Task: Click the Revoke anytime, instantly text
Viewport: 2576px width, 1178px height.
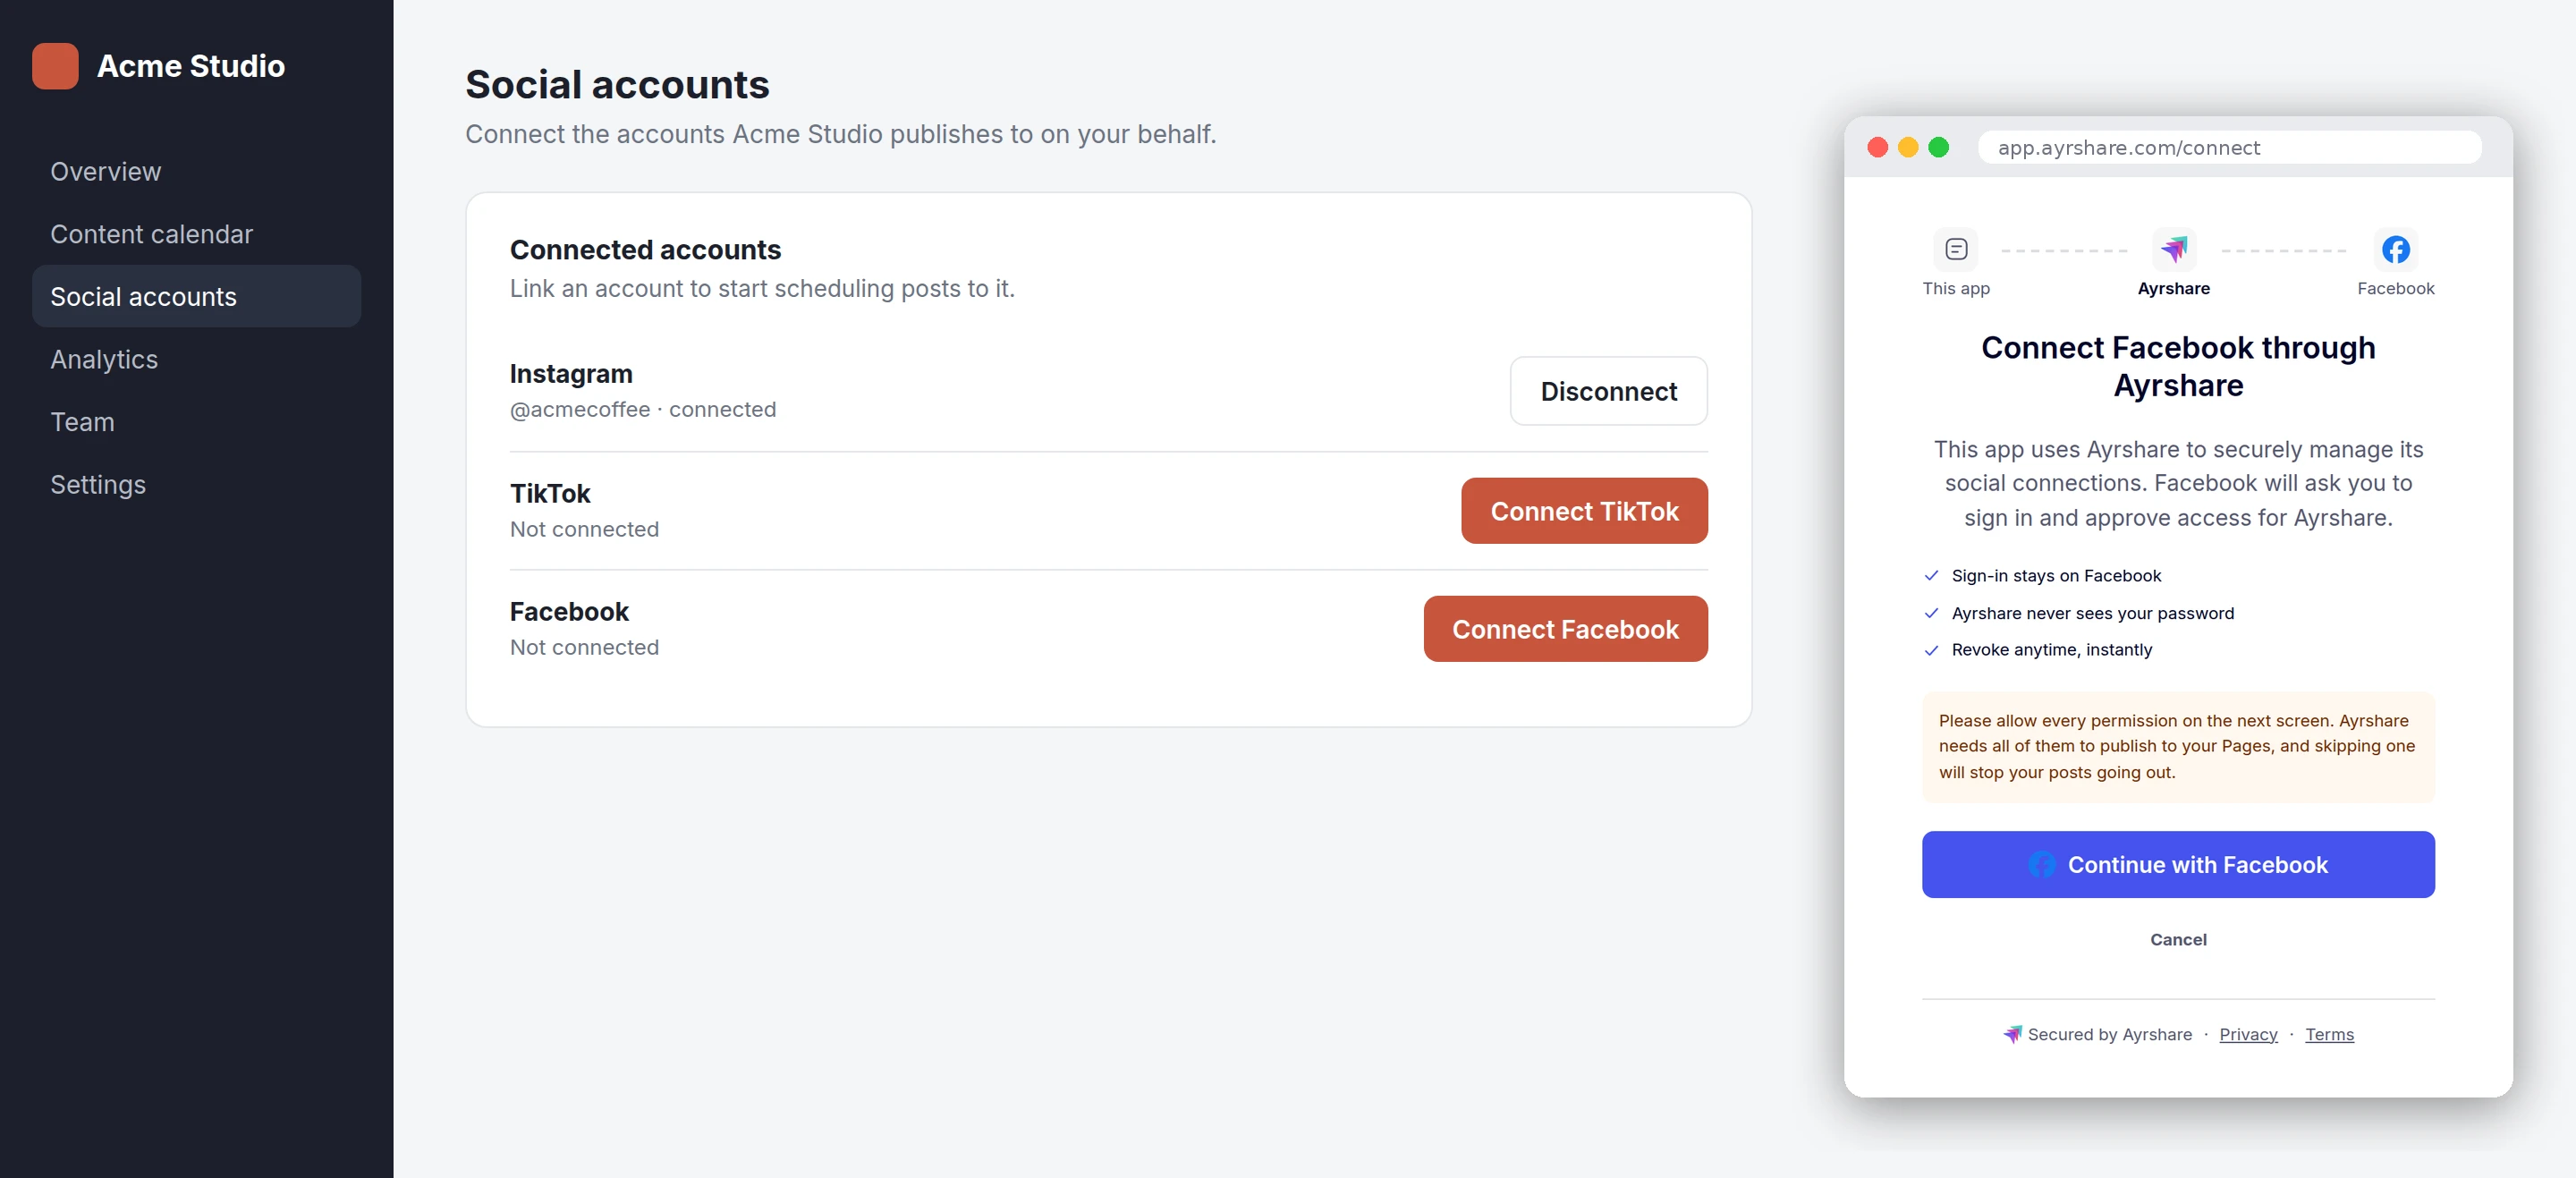Action: point(2051,650)
